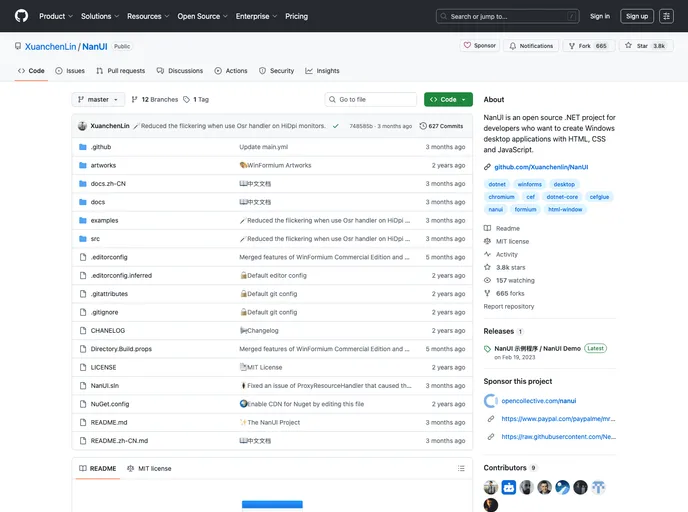Screen dimensions: 688x512
Task: Select the cefglue topic tag
Action: (599, 197)
